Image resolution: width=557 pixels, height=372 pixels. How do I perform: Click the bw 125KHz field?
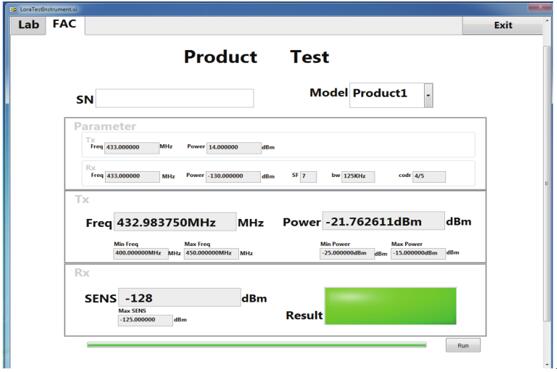click(x=358, y=177)
